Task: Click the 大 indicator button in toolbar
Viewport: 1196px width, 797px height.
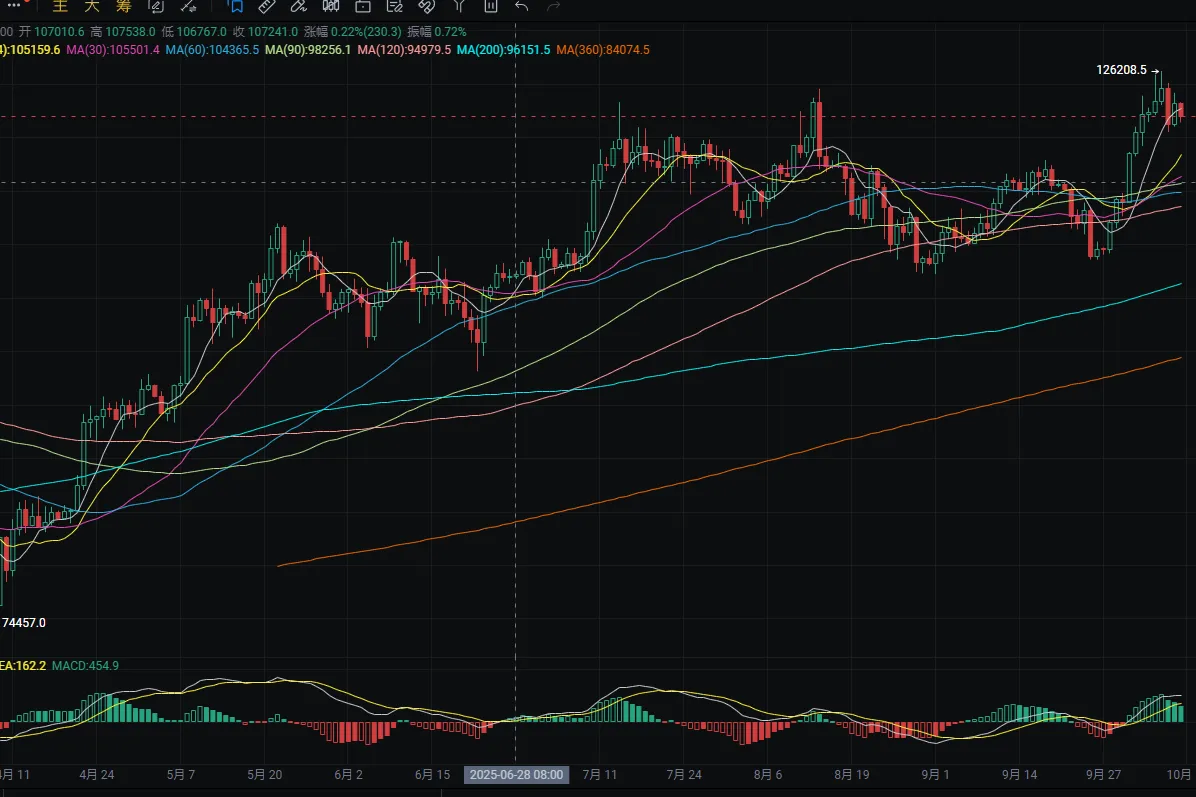Action: click(91, 6)
